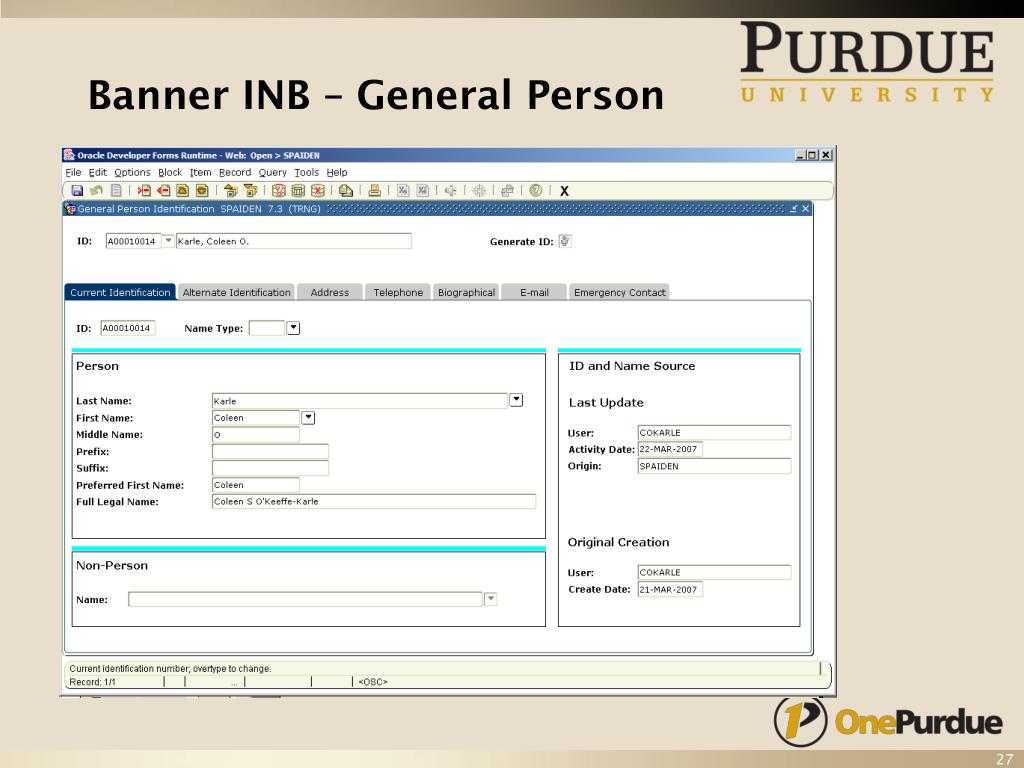Viewport: 1024px width, 768px height.
Task: Go to Previous Record via toolbar icon
Action: pyautogui.click(x=183, y=191)
